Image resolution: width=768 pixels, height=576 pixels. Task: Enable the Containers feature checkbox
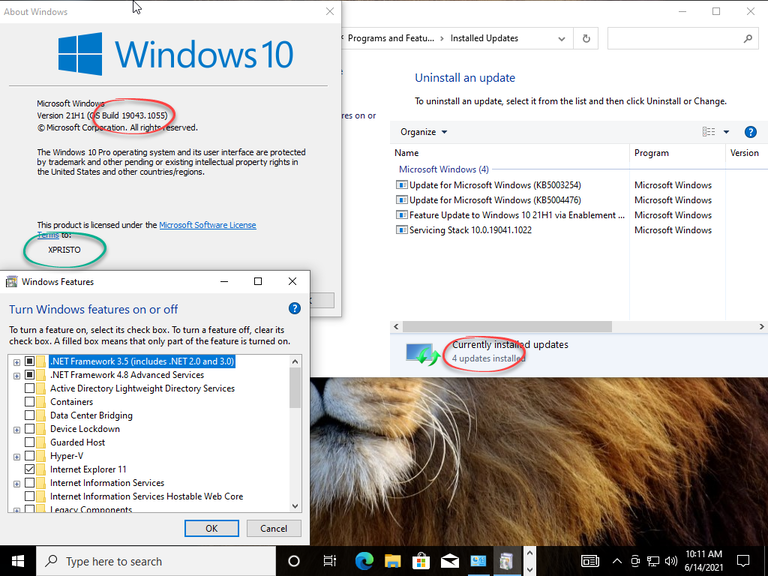[30, 402]
